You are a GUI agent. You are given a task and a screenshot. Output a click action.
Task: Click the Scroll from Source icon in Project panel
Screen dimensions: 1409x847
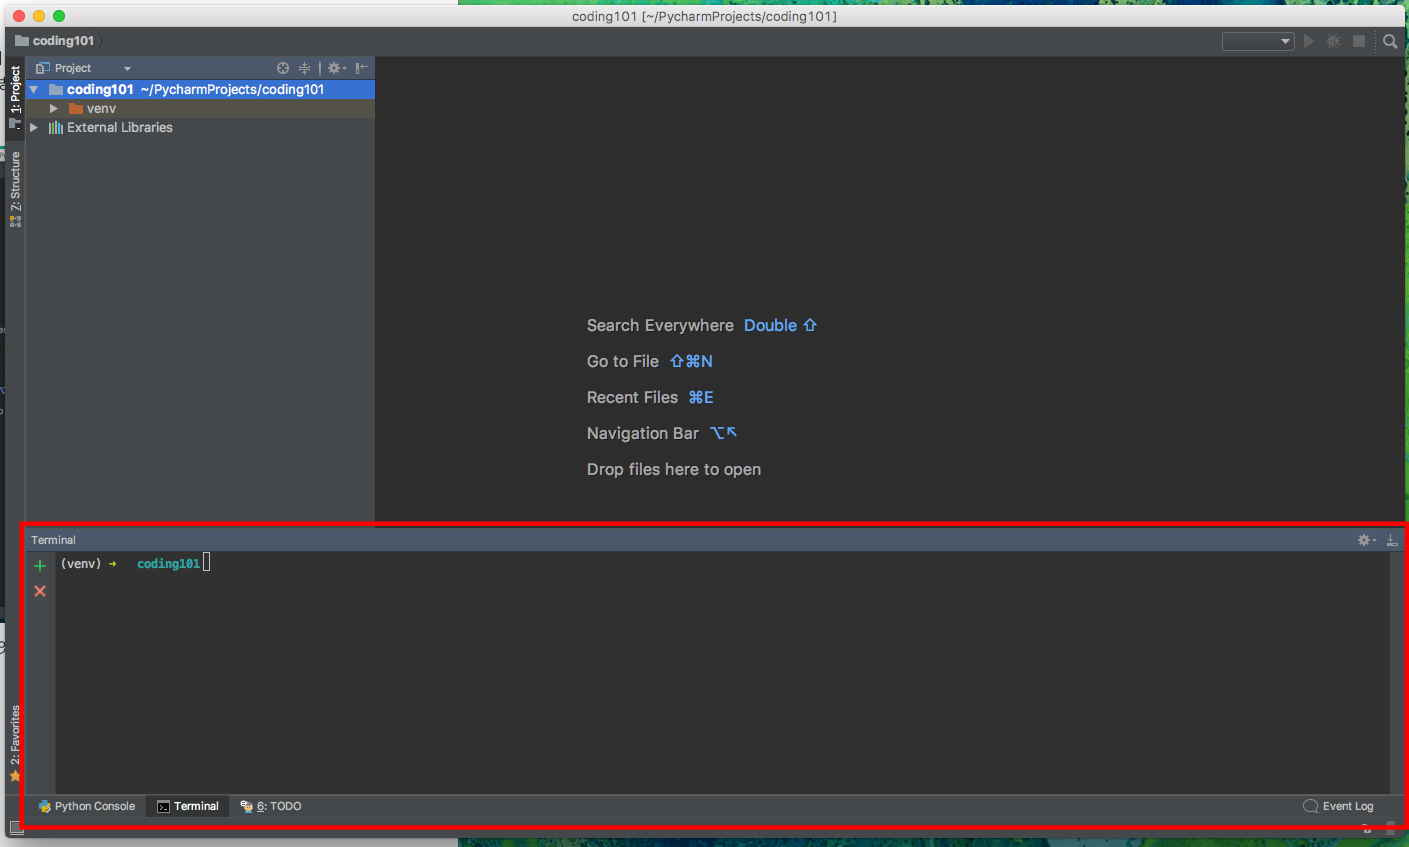pos(282,67)
